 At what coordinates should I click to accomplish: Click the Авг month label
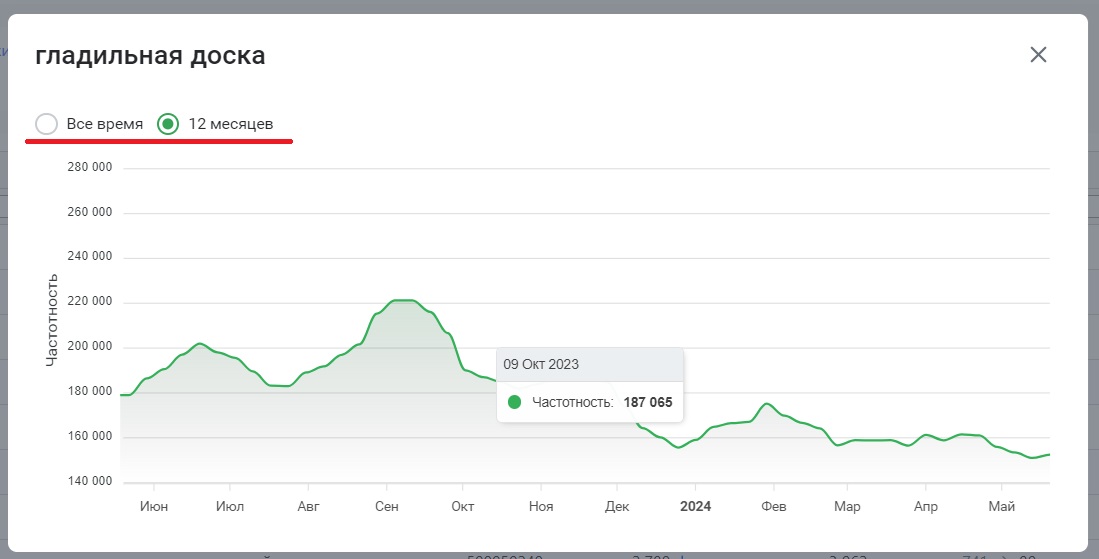(x=309, y=507)
